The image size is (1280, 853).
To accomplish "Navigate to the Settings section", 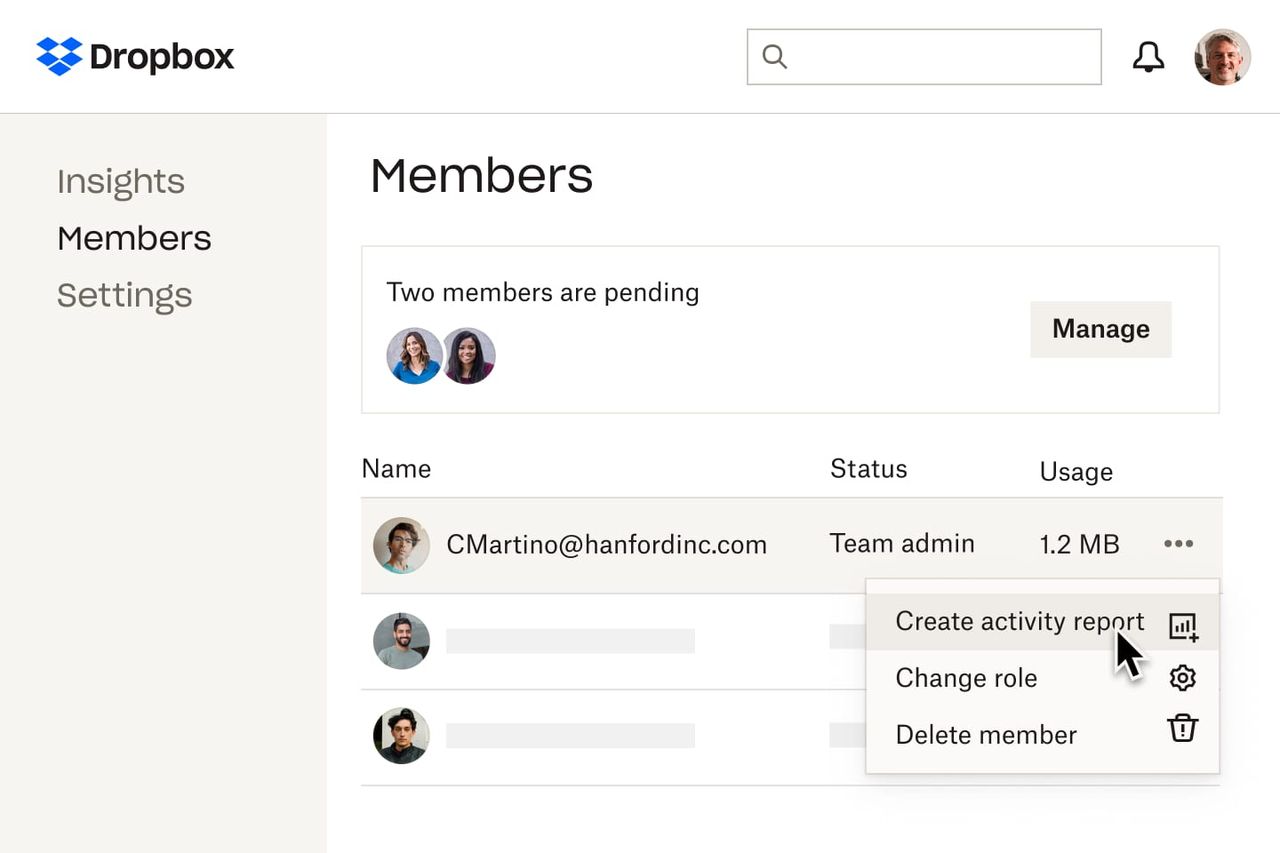I will [x=125, y=295].
